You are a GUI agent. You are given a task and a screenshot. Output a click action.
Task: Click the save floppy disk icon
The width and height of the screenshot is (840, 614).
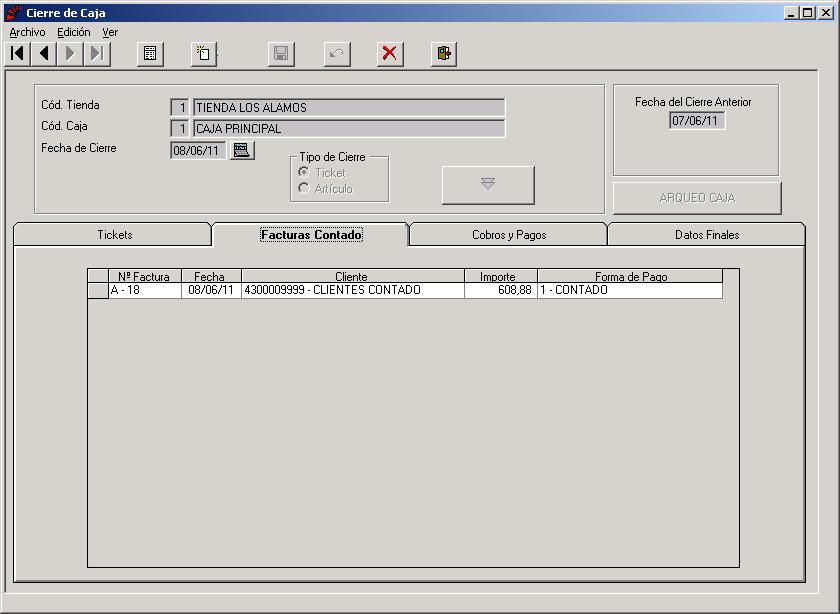[281, 54]
